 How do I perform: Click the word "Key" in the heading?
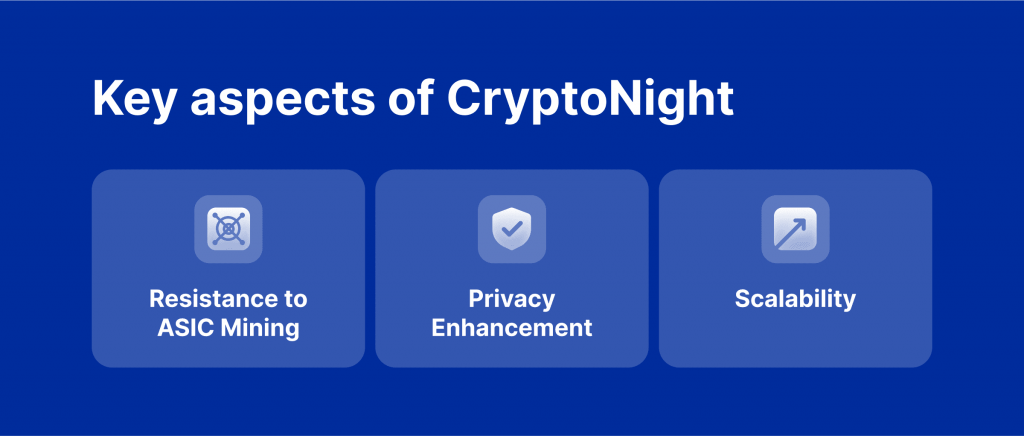point(135,99)
